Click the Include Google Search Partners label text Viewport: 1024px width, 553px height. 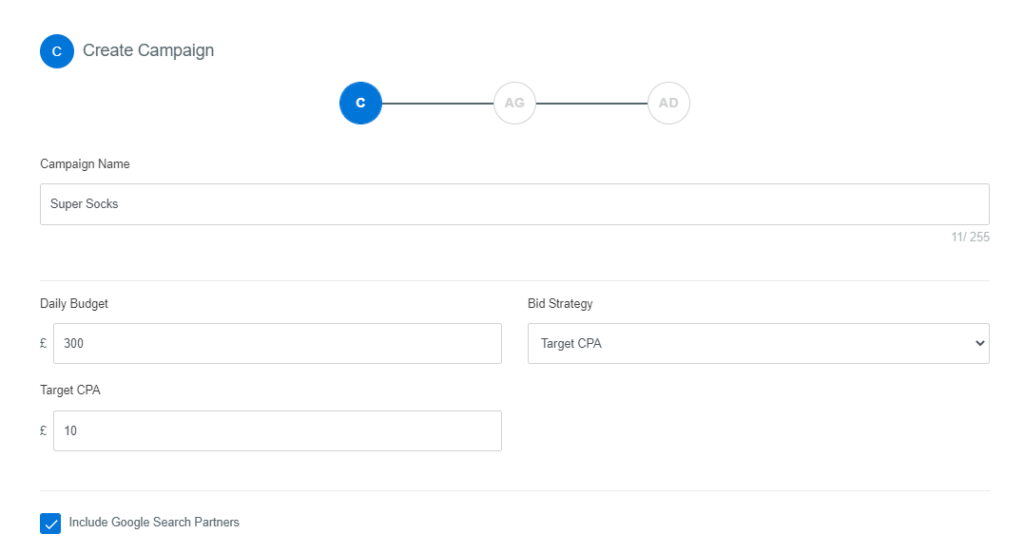coord(154,522)
